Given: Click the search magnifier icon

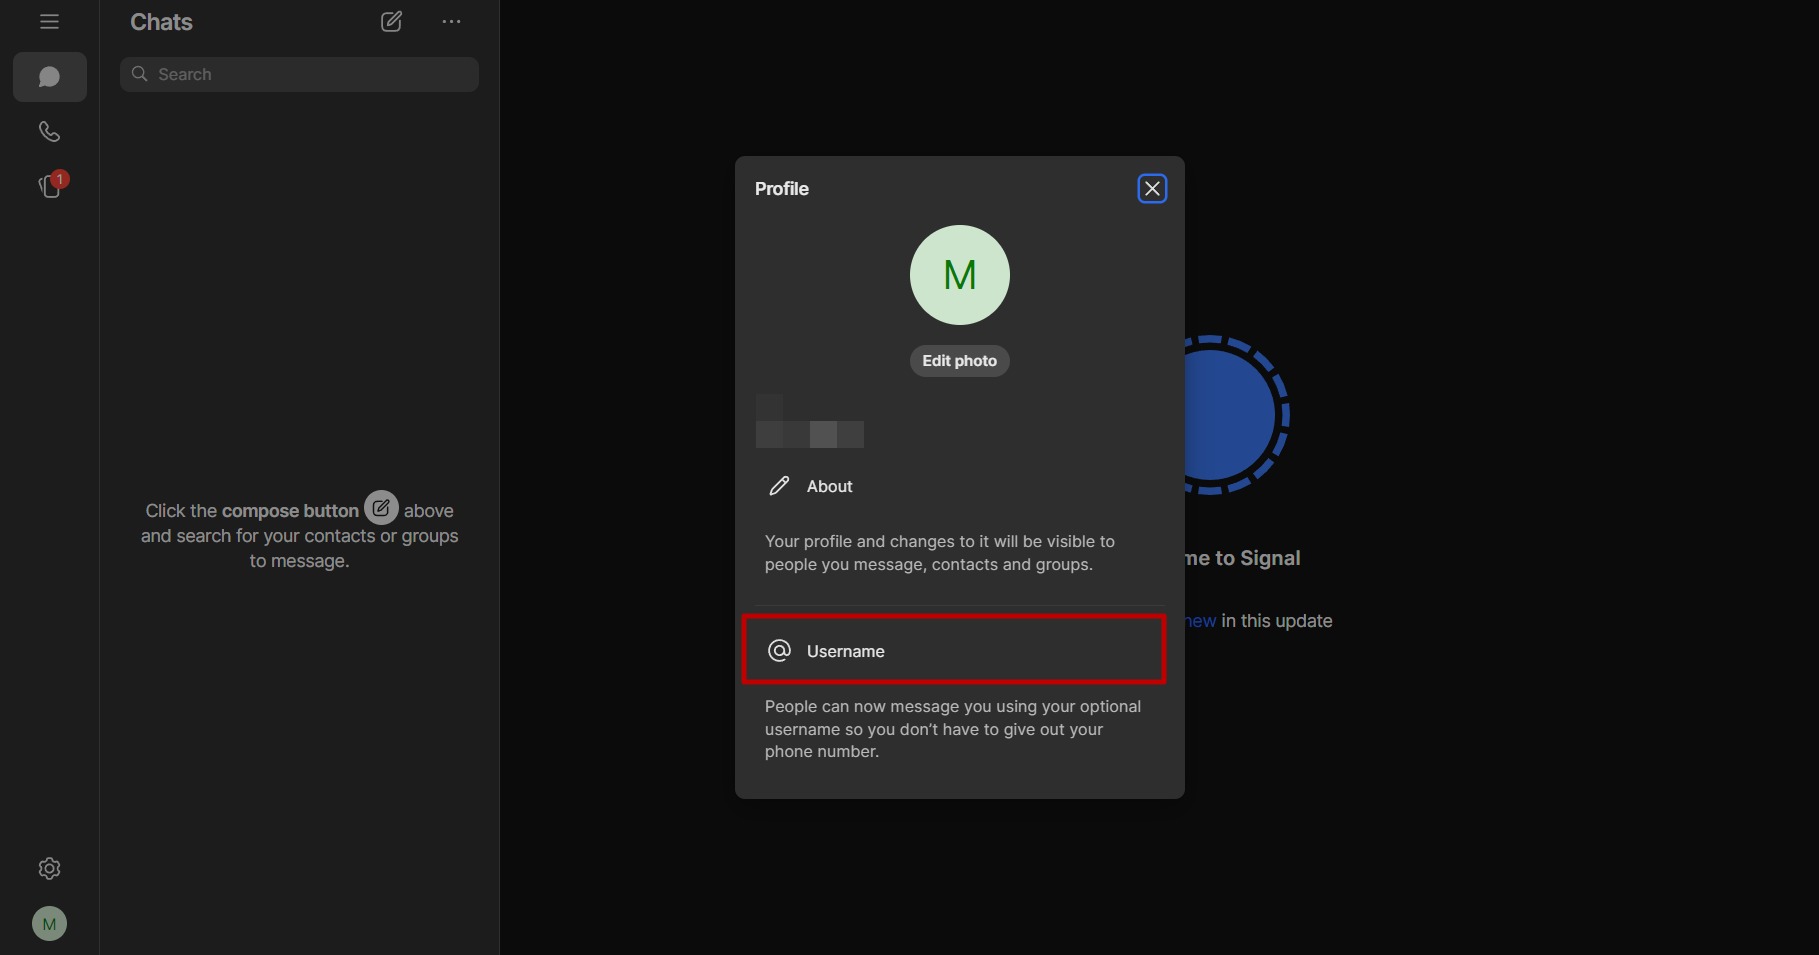Looking at the screenshot, I should [x=140, y=74].
